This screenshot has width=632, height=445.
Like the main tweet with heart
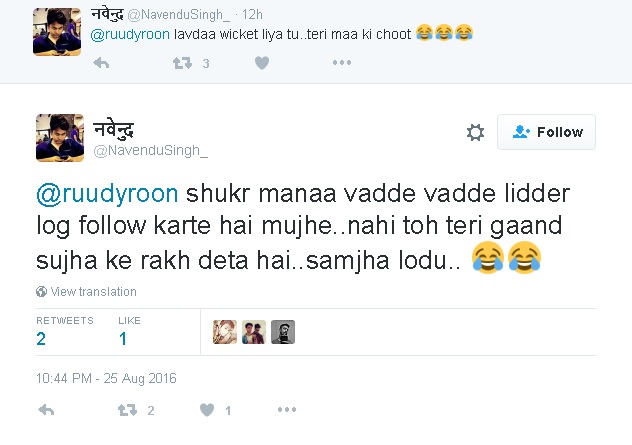[208, 410]
